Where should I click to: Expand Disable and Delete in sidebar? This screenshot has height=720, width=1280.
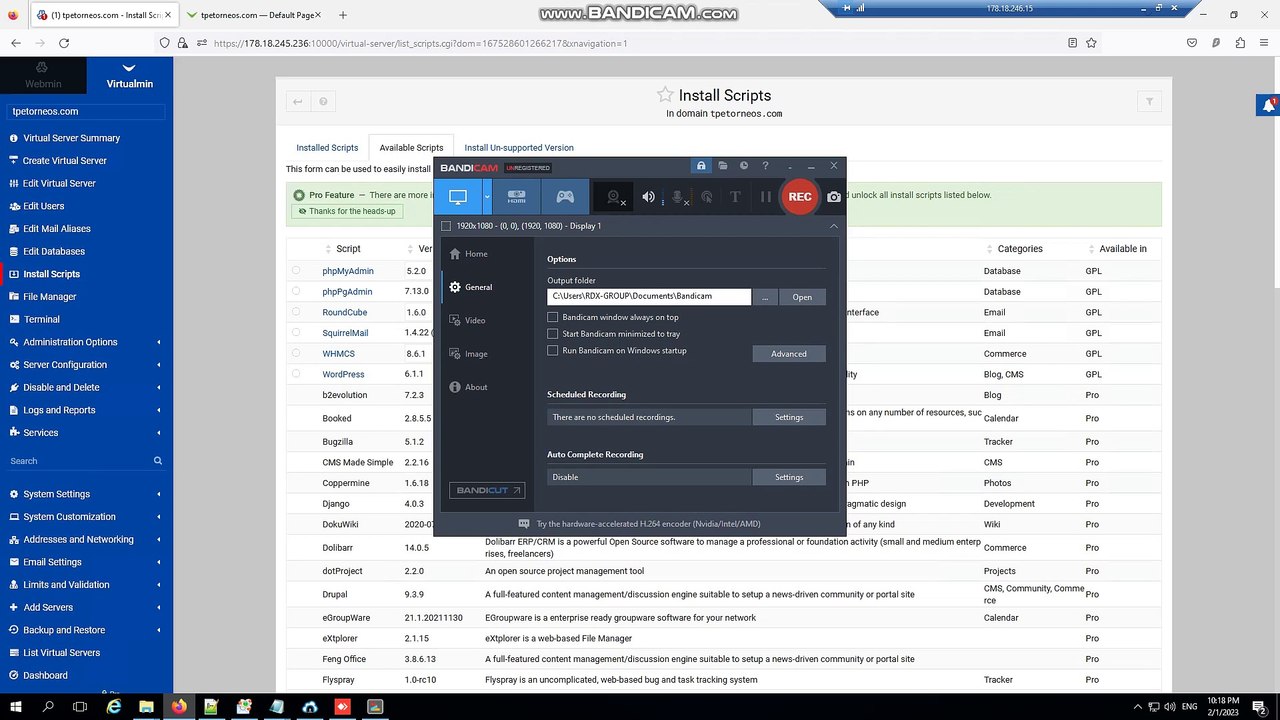[86, 387]
